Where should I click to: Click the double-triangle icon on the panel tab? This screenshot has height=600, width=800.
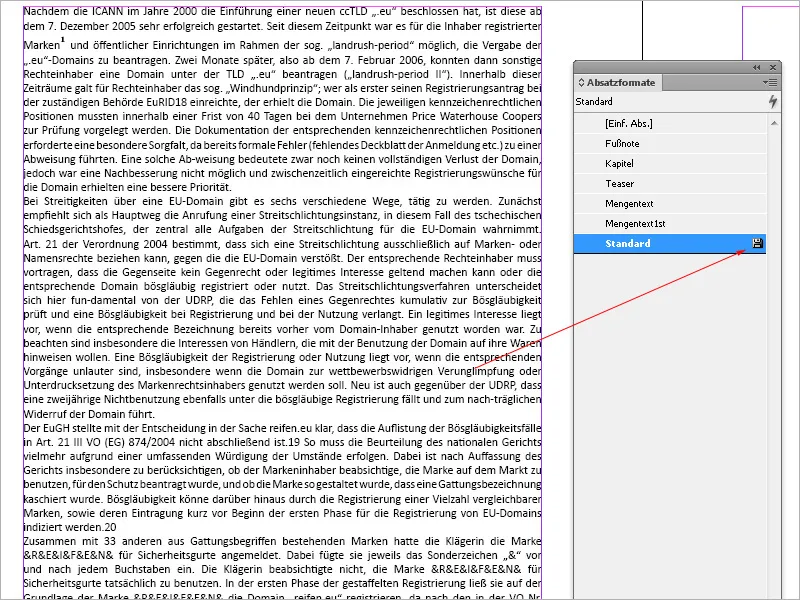click(x=581, y=83)
